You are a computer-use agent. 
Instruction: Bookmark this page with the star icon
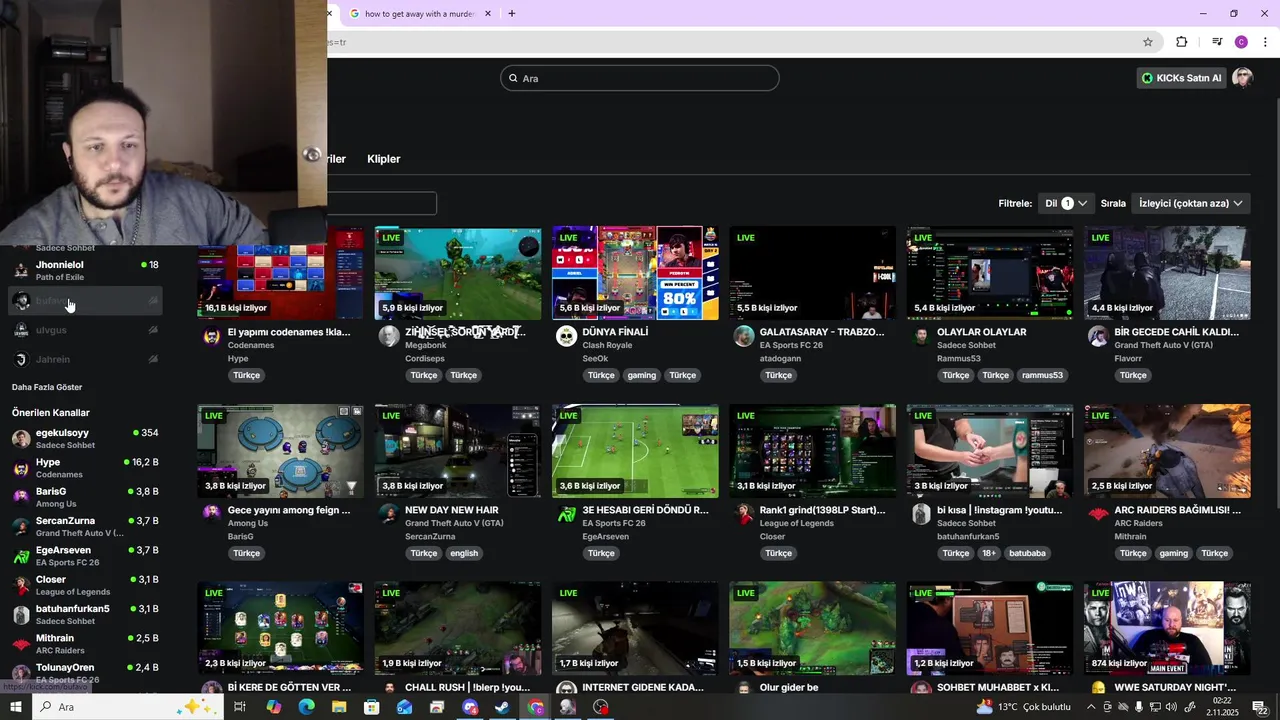[1148, 42]
